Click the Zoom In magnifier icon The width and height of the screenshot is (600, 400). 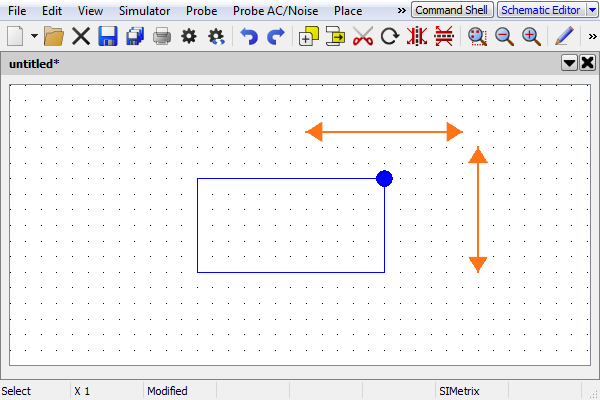pos(531,37)
